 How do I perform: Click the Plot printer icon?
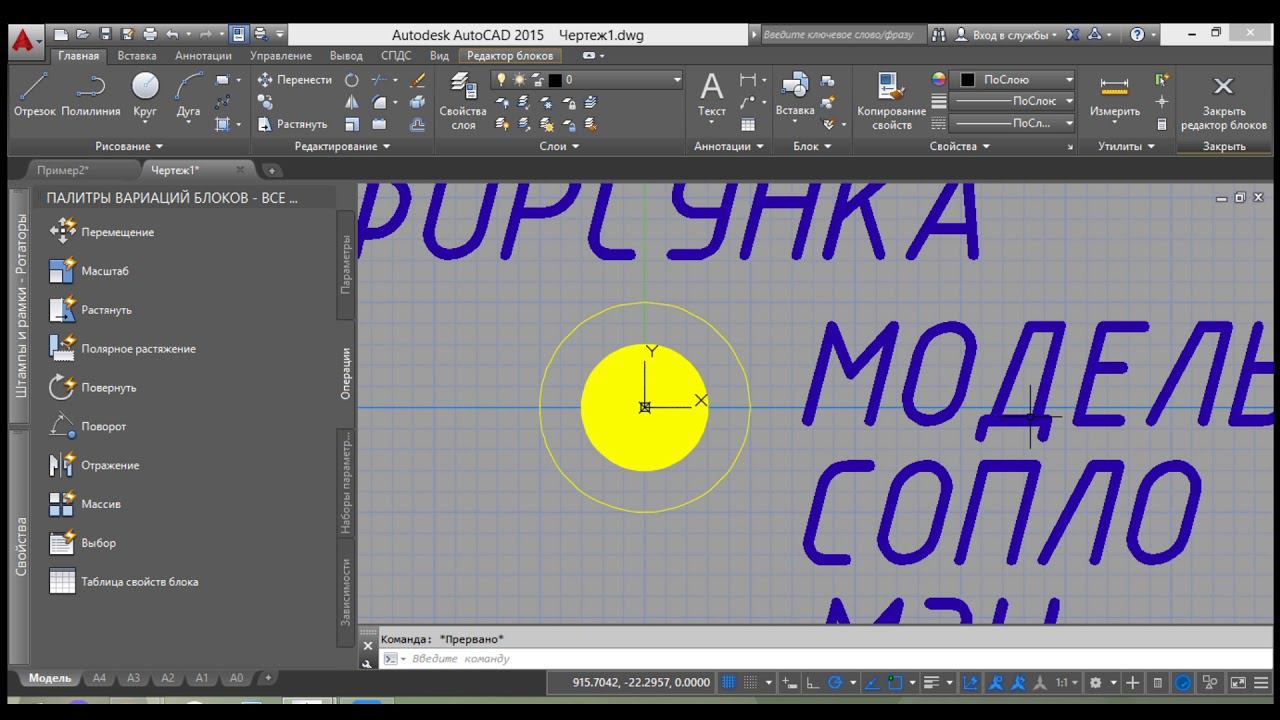click(x=150, y=34)
